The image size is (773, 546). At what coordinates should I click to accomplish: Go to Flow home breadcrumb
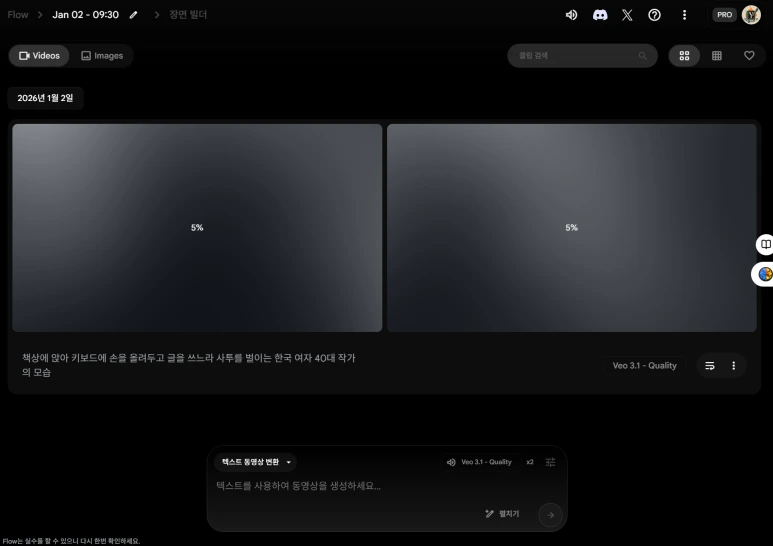18,15
